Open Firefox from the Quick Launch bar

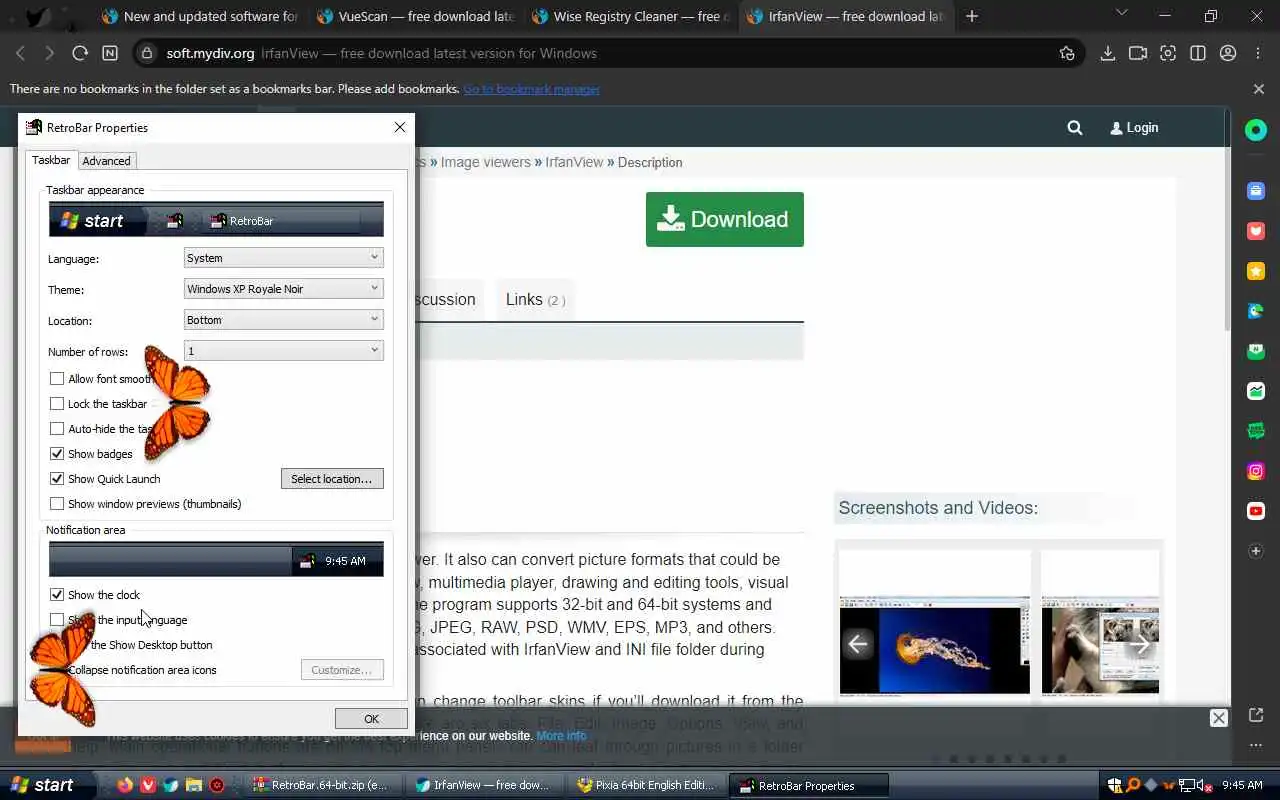click(x=125, y=785)
